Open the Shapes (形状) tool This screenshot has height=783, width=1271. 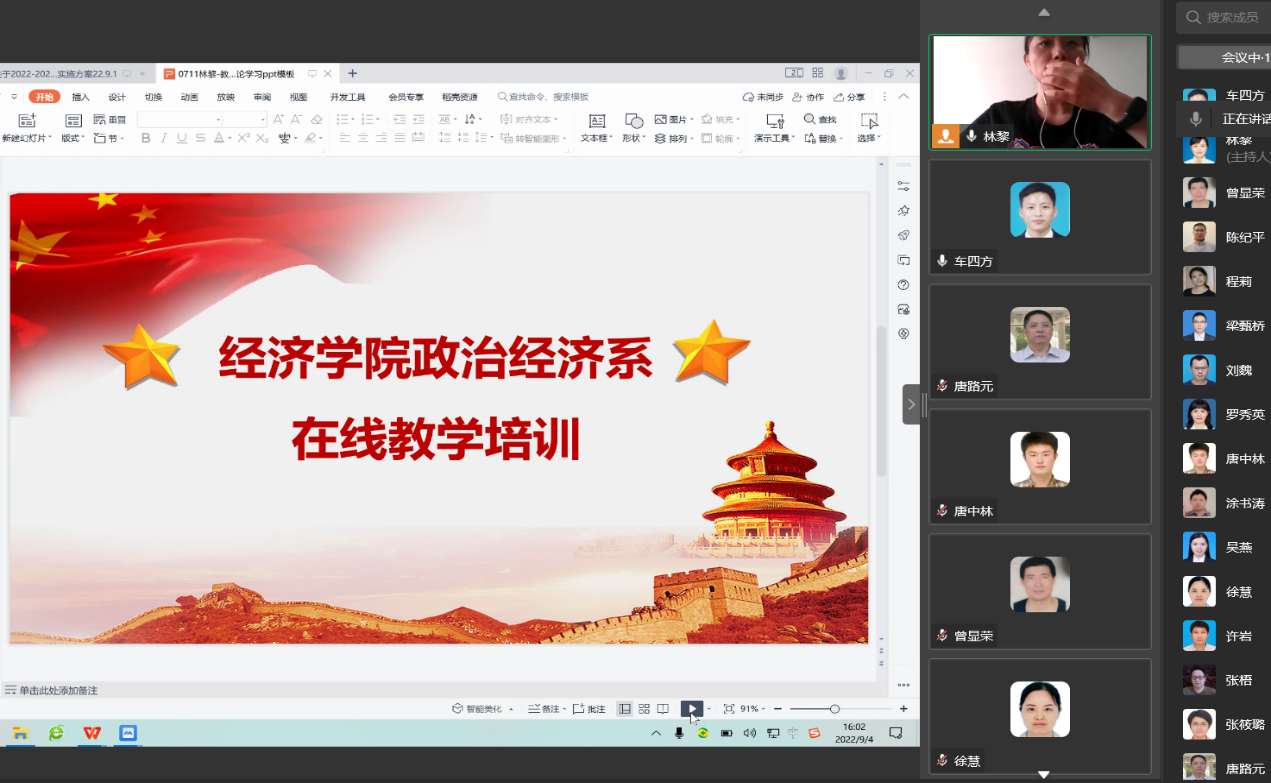point(633,121)
